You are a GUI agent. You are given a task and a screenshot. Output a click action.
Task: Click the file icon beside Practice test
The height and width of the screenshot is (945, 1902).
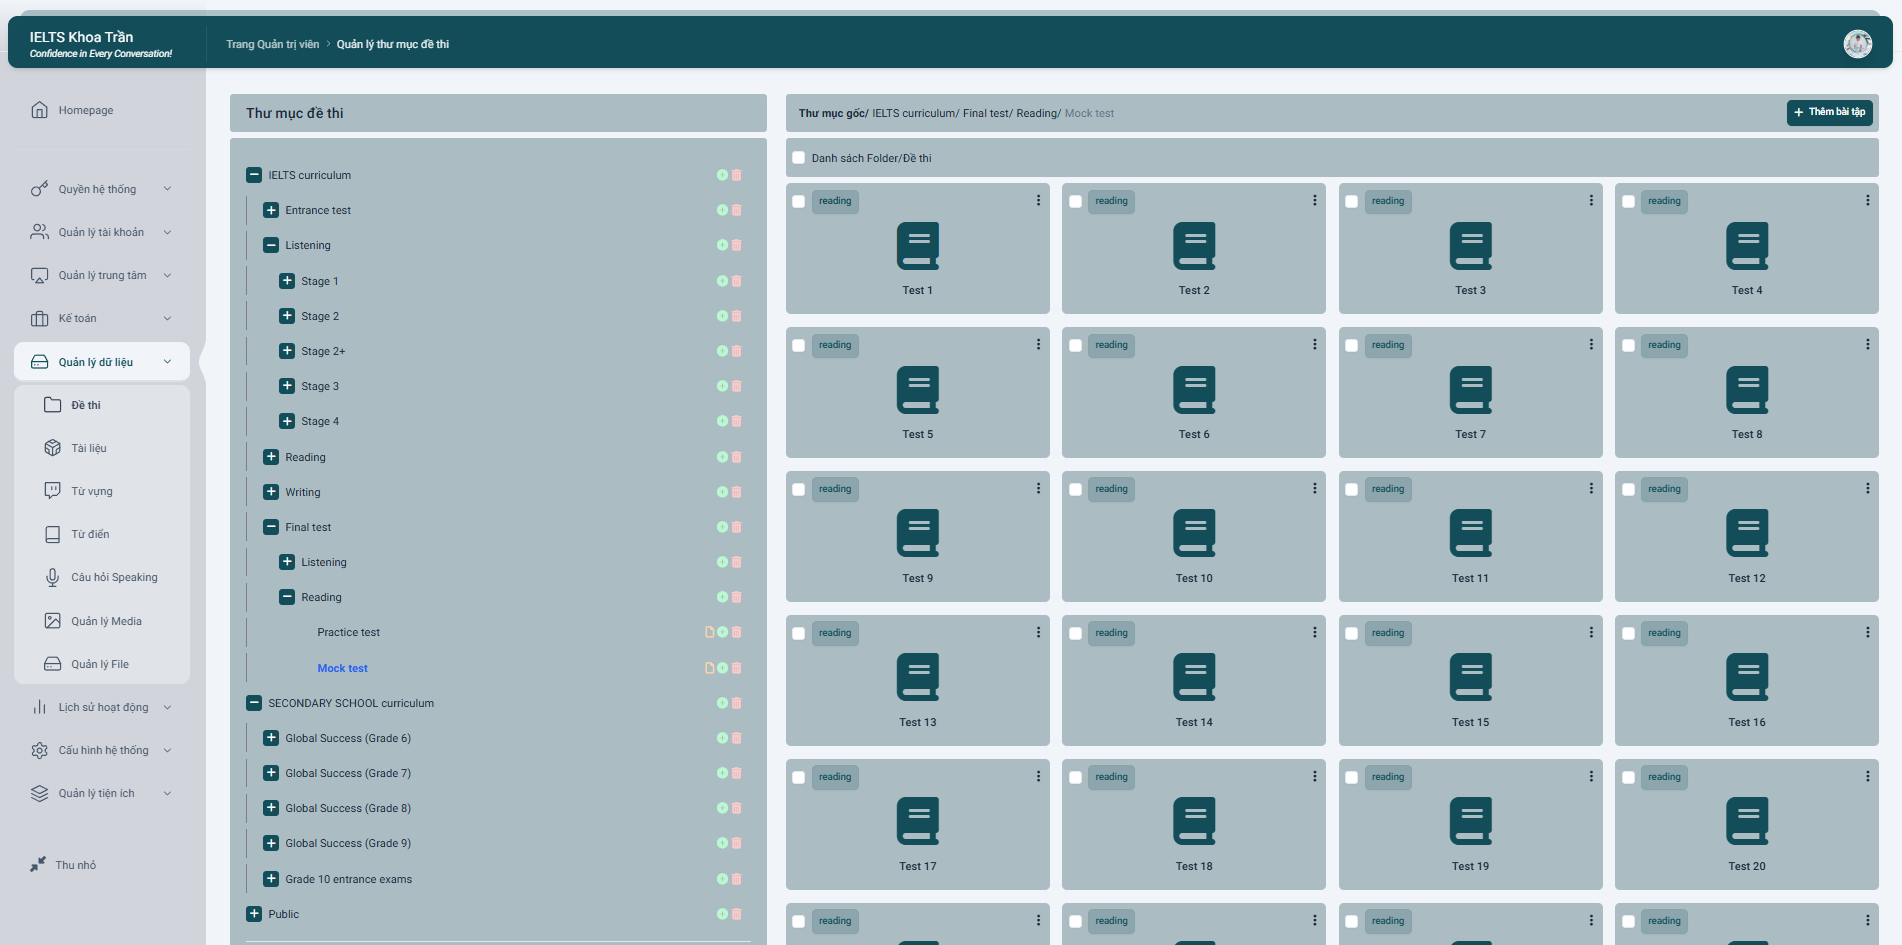click(709, 632)
